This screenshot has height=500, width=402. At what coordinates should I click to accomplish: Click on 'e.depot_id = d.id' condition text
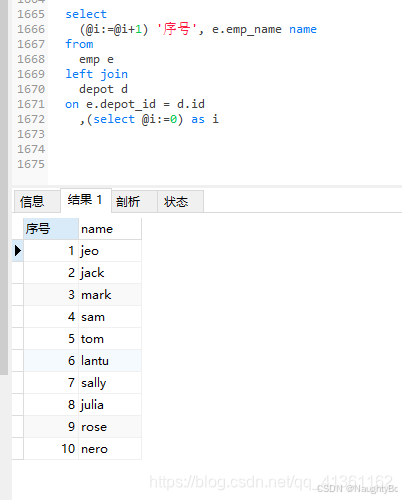click(145, 104)
